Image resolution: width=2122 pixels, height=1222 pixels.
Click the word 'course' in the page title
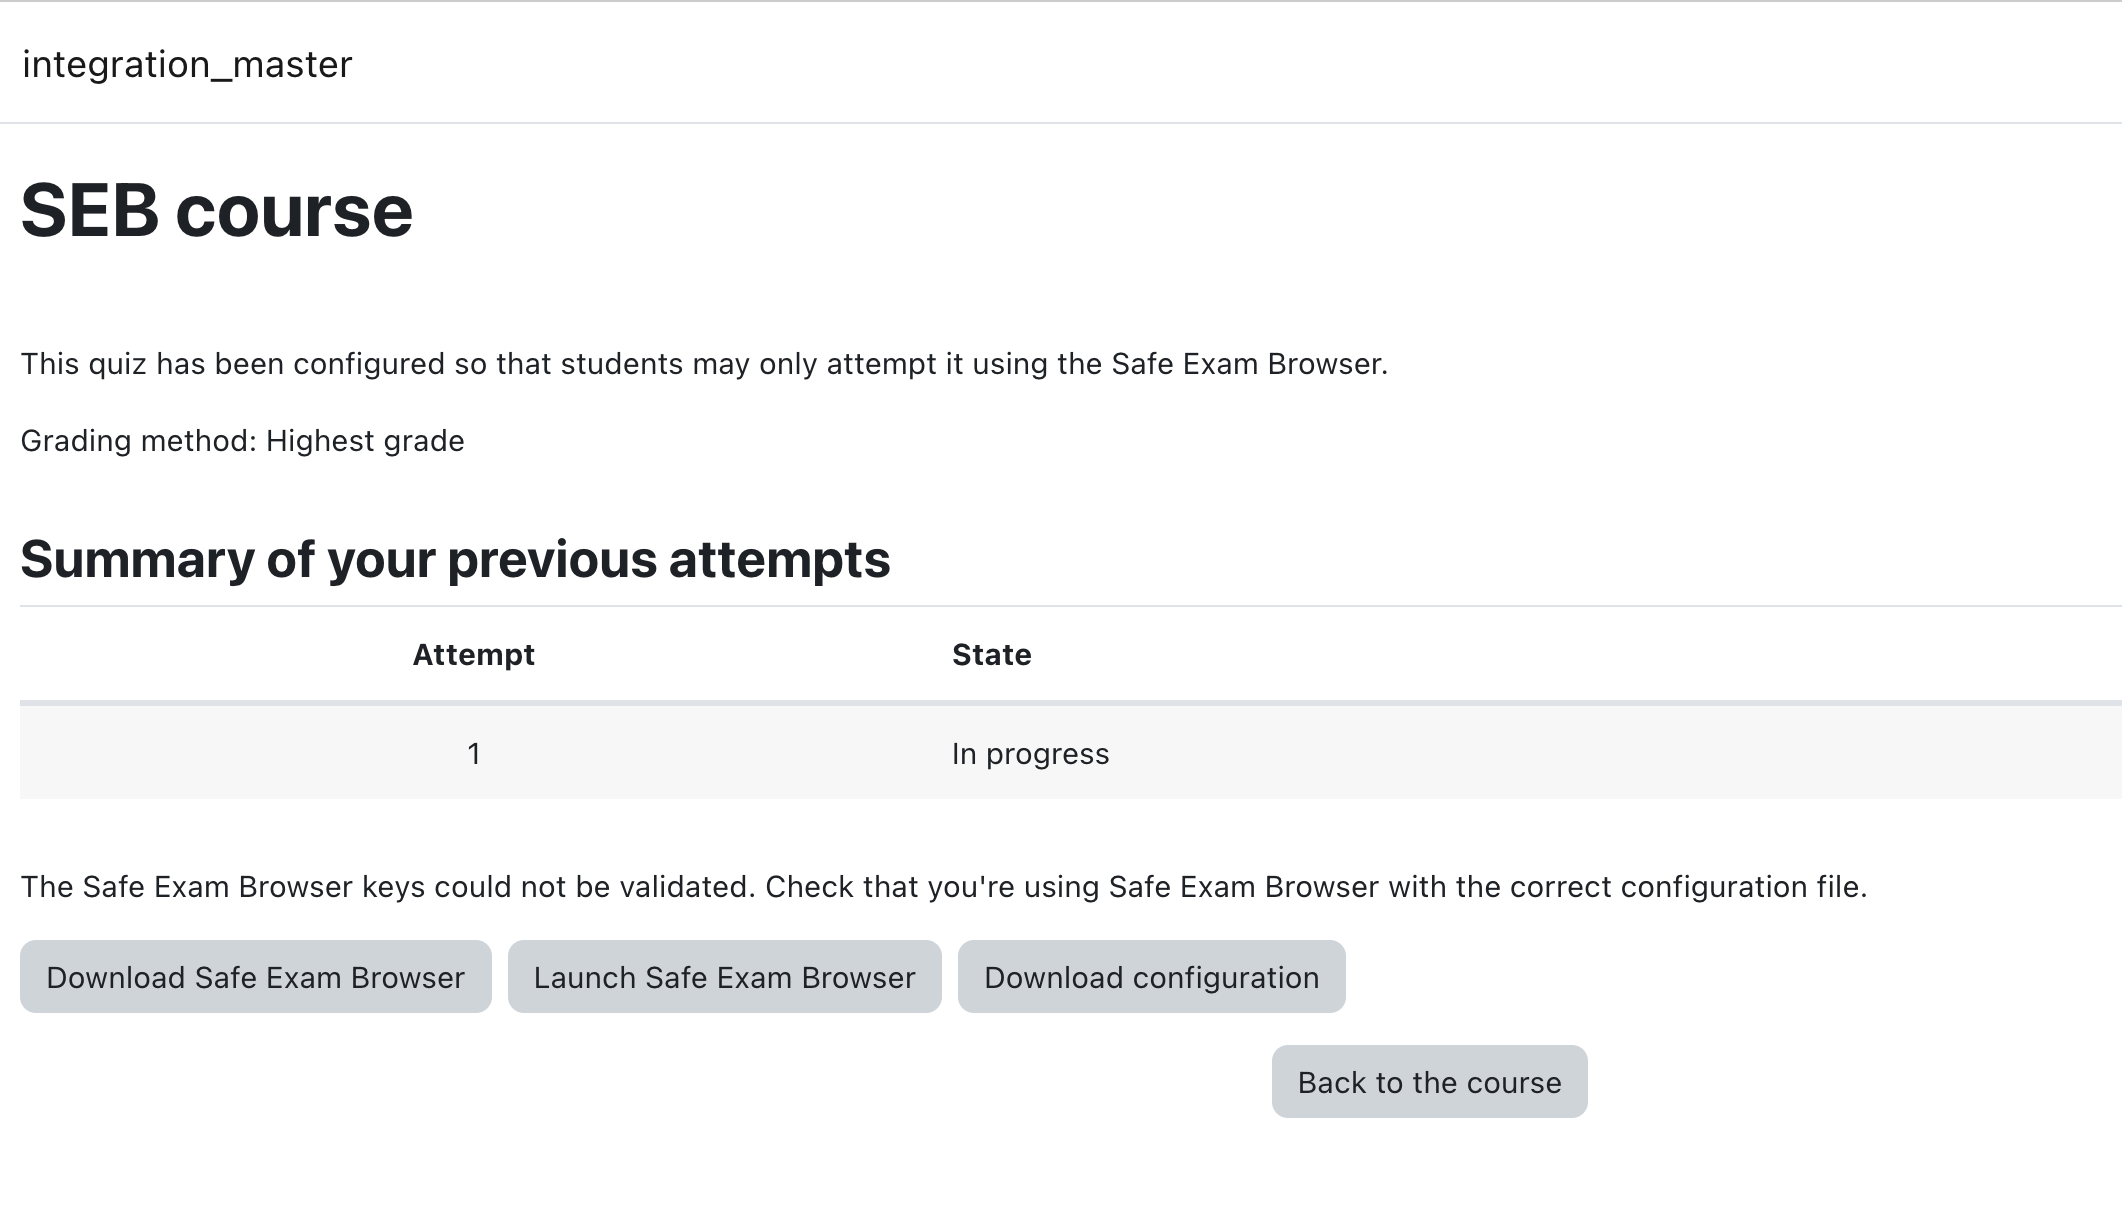click(294, 211)
